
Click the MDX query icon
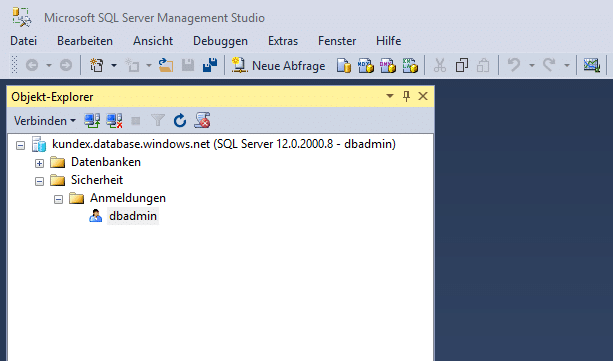(x=366, y=66)
